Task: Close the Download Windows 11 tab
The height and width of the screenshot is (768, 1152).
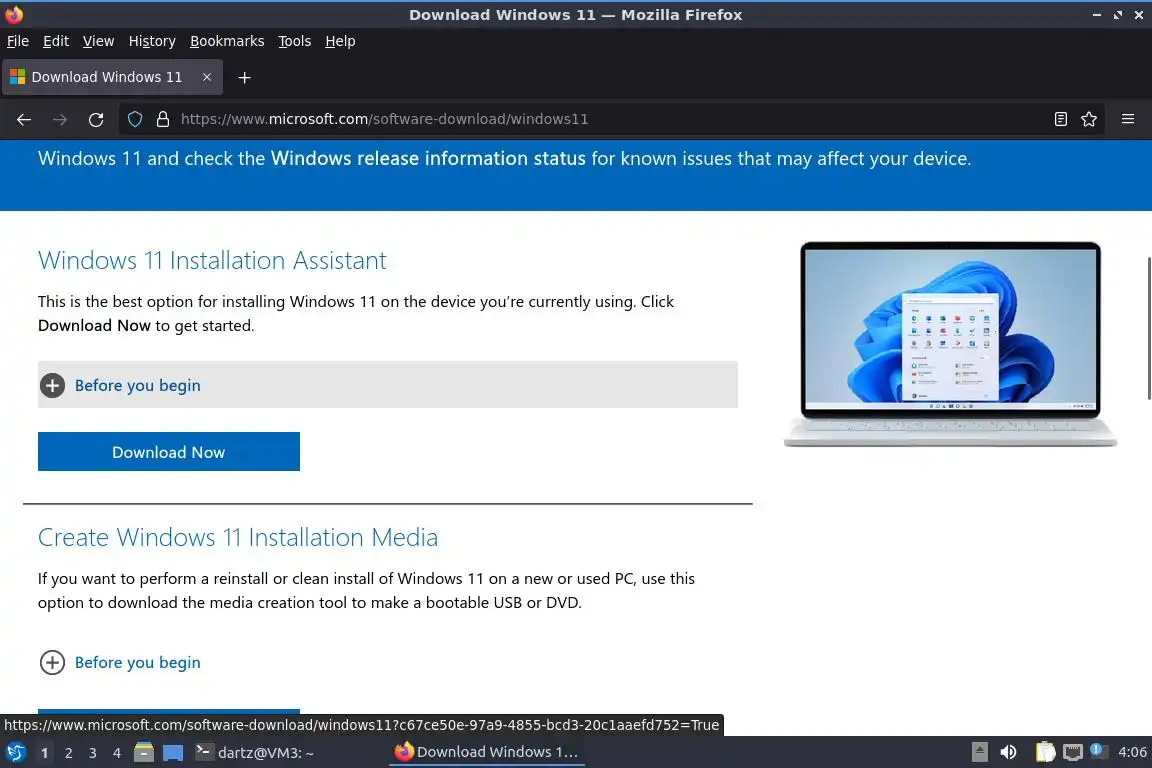Action: [207, 77]
